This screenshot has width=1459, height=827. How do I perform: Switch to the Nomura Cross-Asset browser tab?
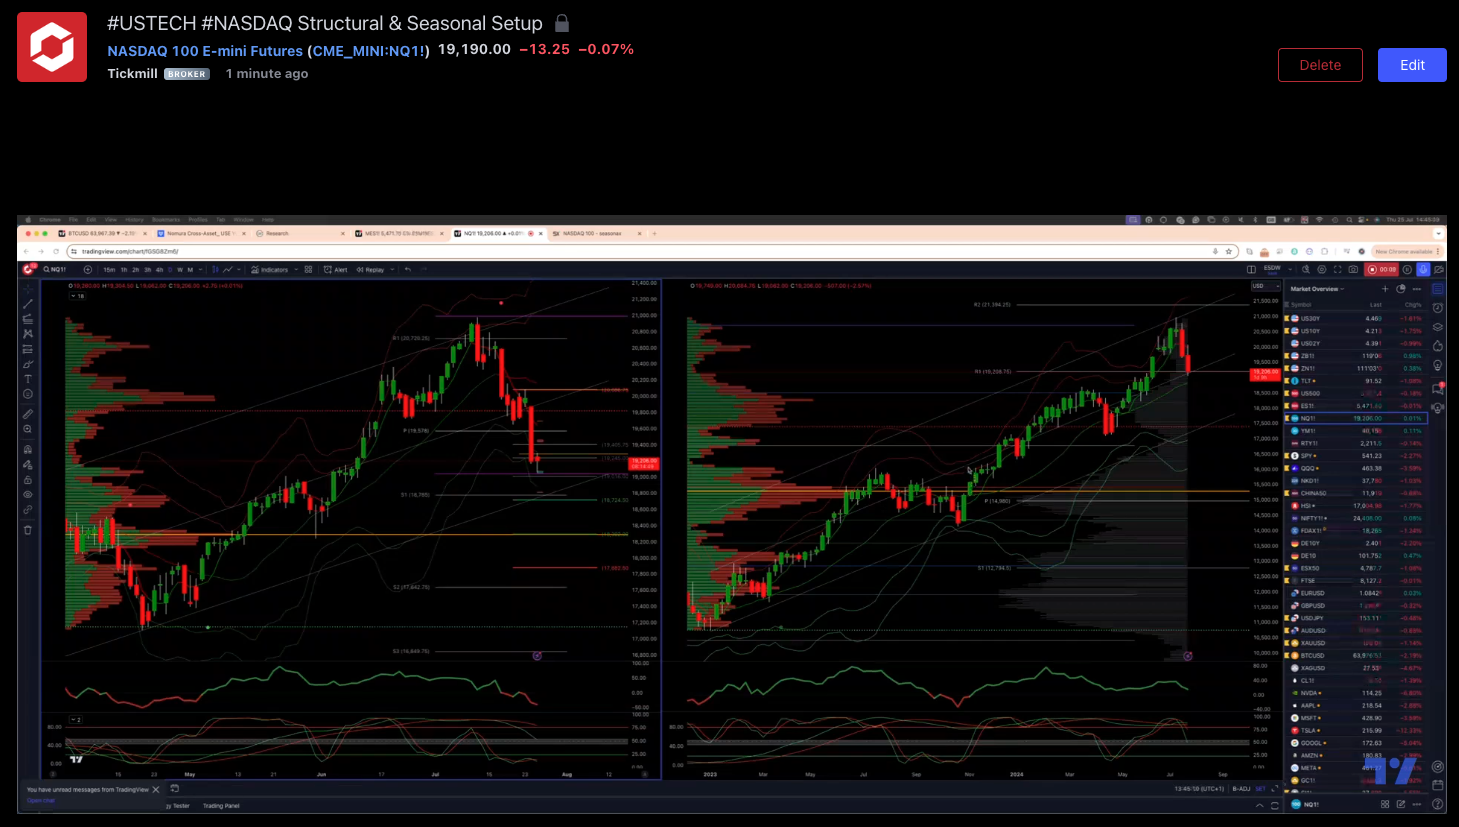coord(202,233)
